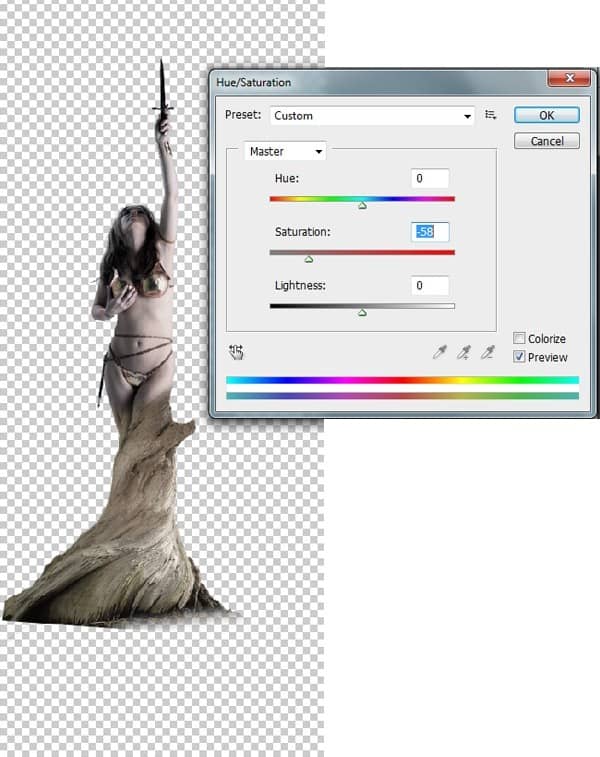Activate the on-image targeted adjustment hand tool
Viewport: 600px width, 757px height.
coord(237,352)
